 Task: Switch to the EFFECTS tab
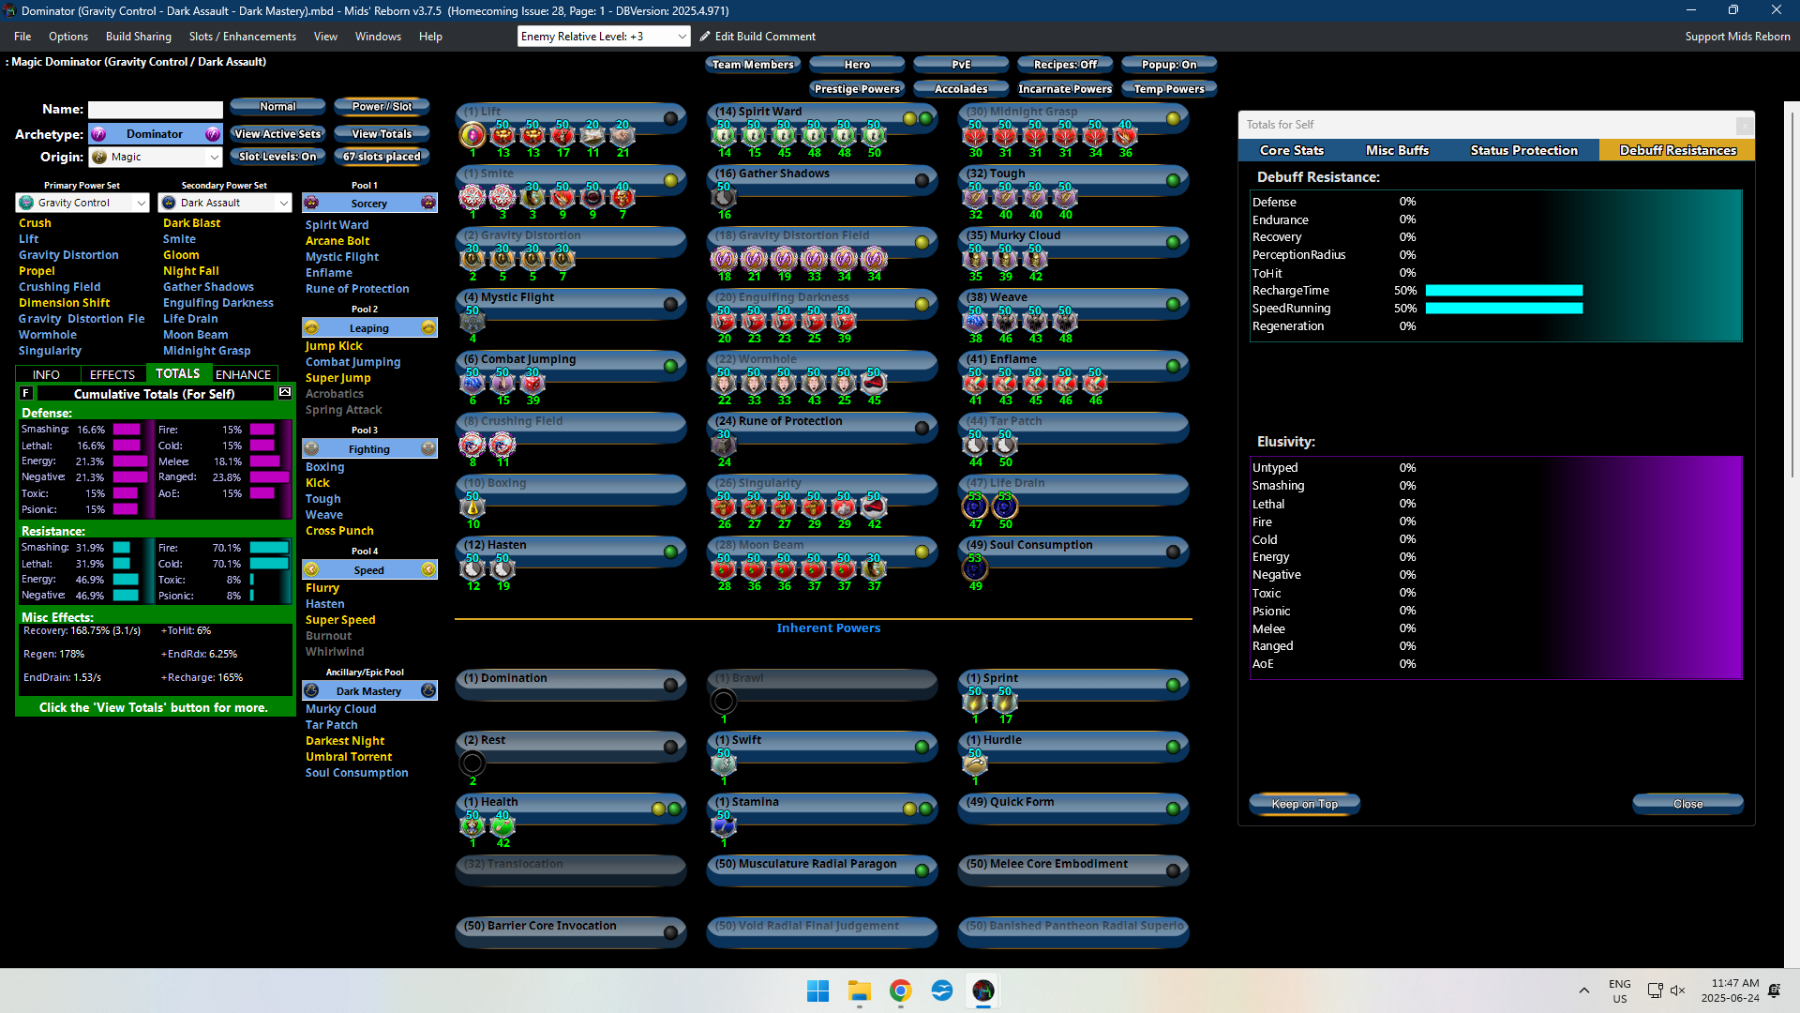pyautogui.click(x=112, y=374)
